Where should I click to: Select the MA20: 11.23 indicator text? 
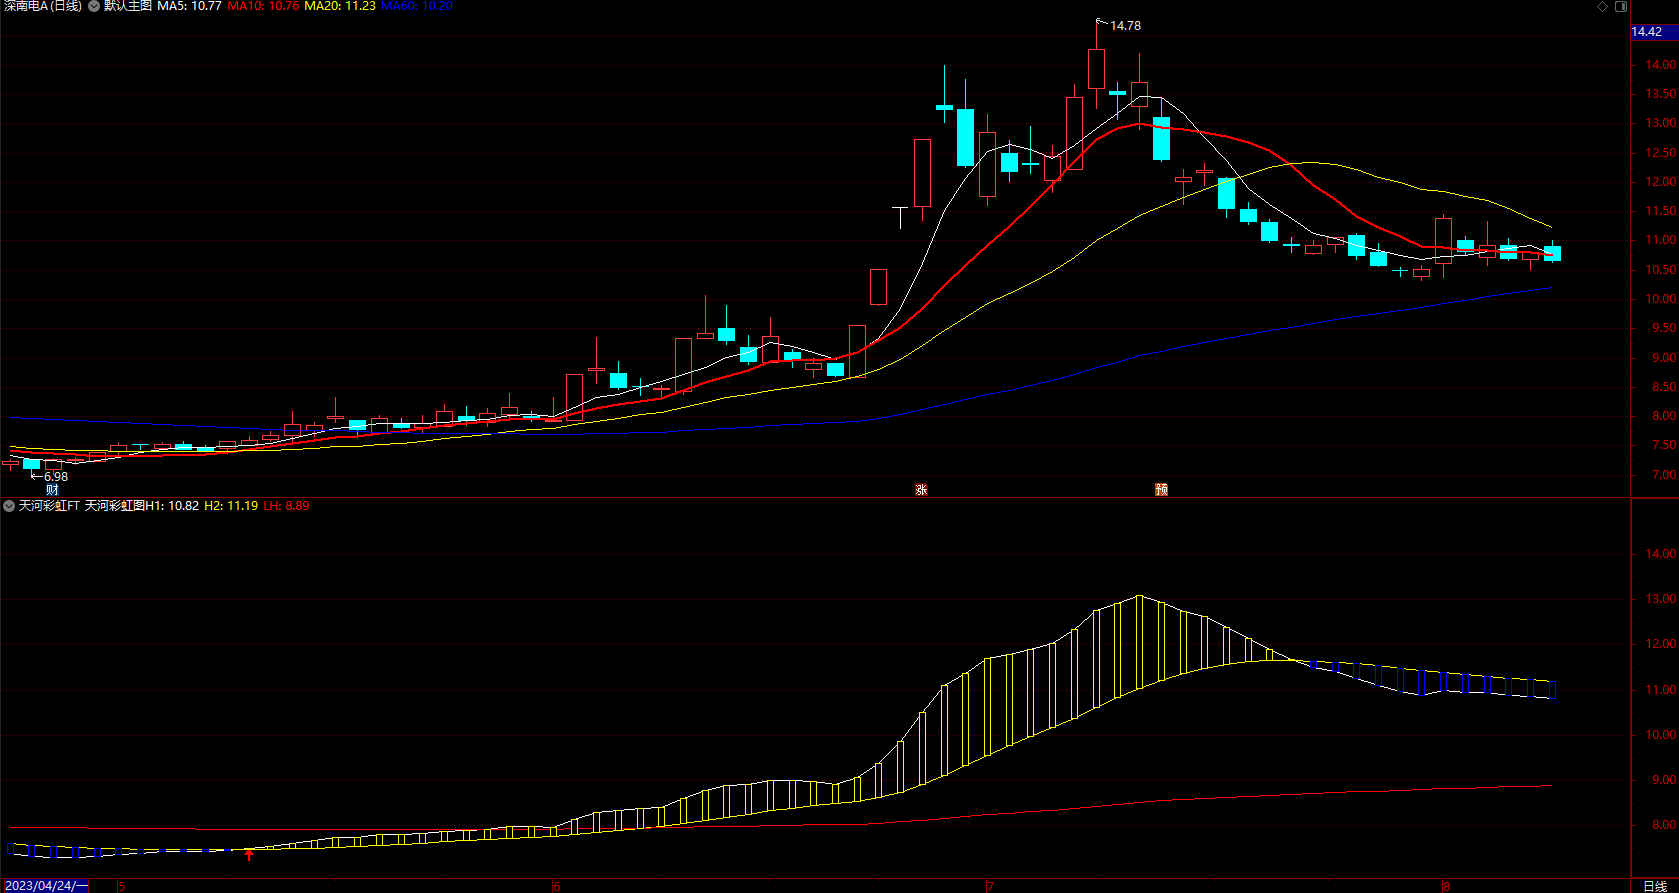point(340,6)
